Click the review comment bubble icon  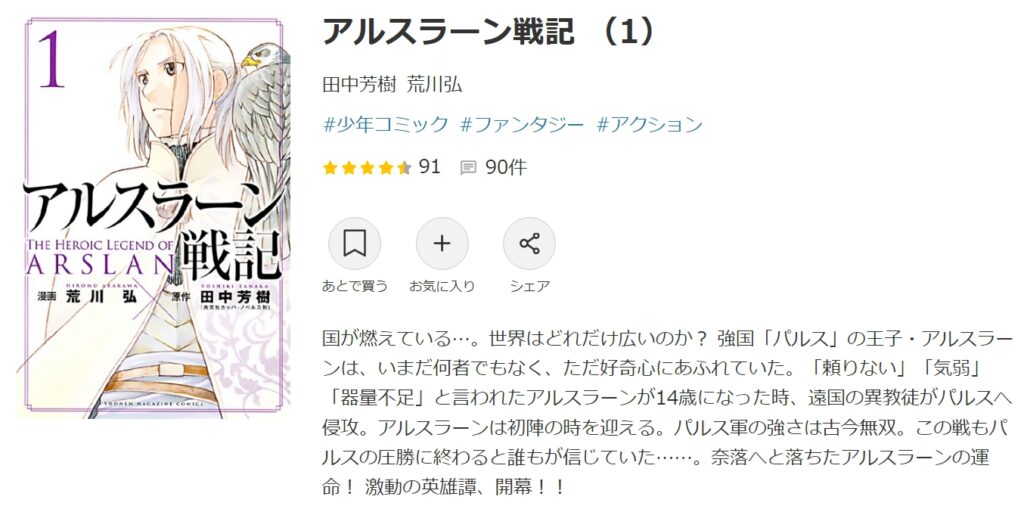tap(468, 168)
